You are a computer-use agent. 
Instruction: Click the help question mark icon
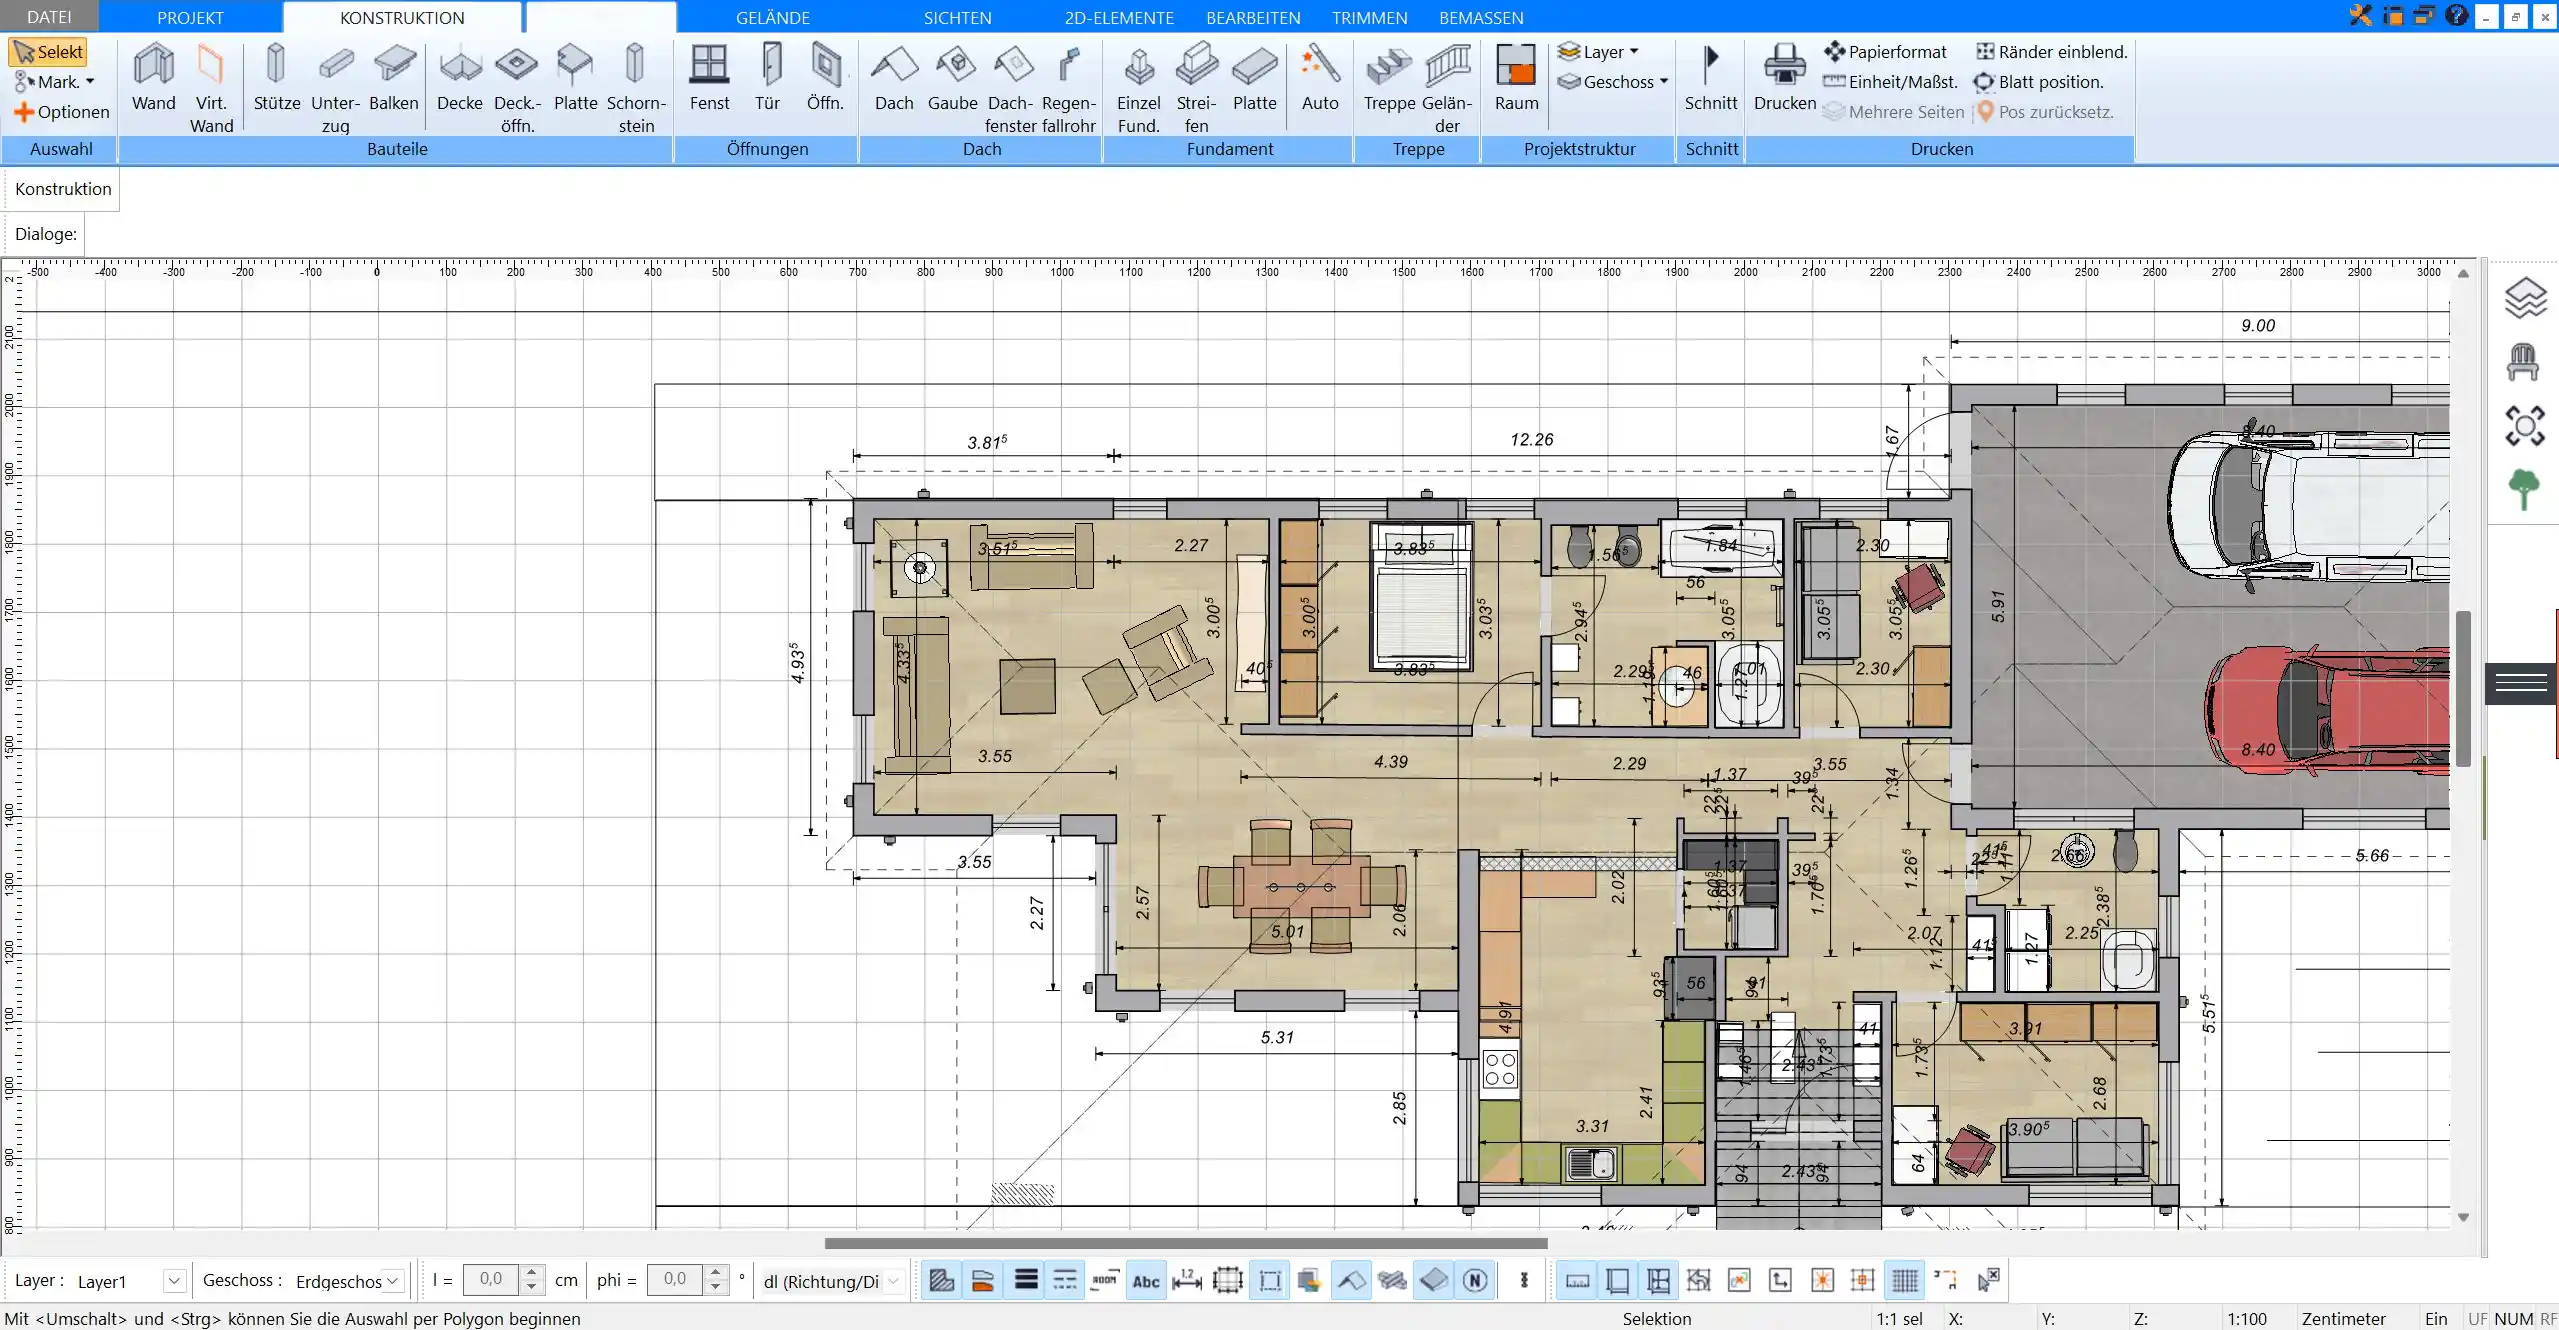(2456, 15)
